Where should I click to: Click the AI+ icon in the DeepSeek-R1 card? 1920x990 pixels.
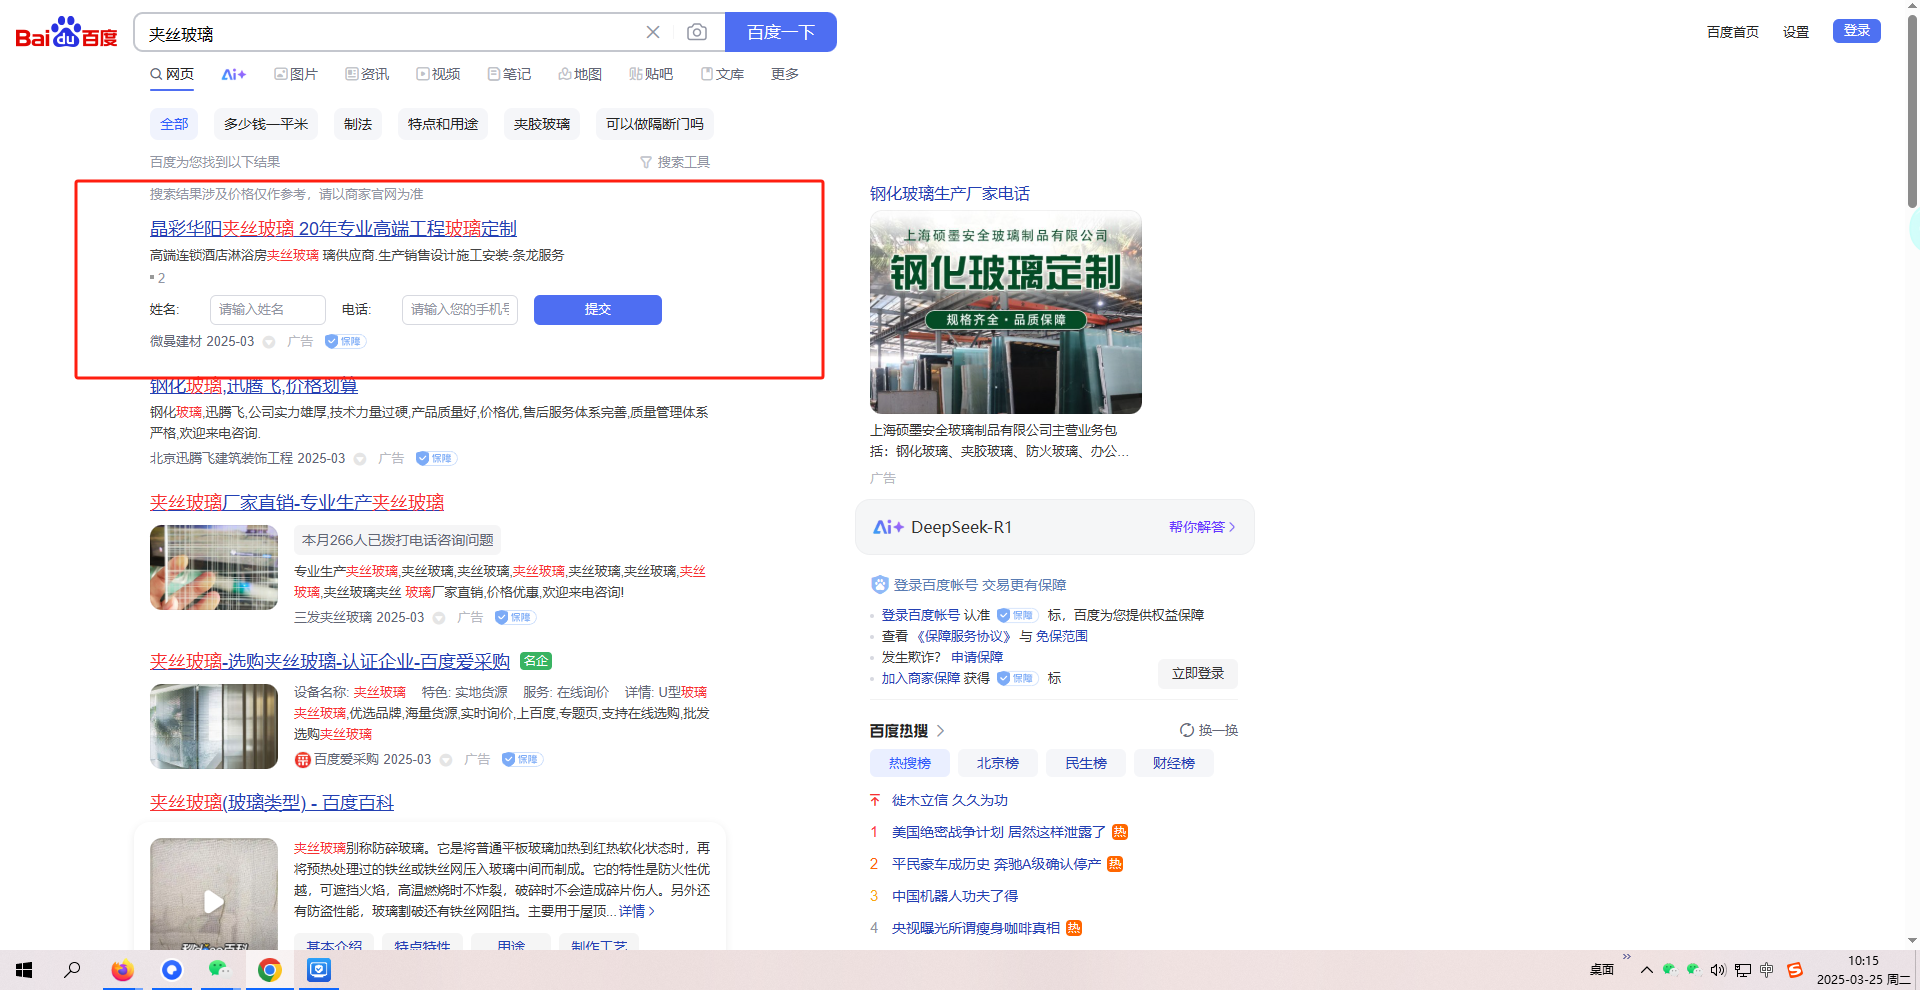tap(888, 527)
